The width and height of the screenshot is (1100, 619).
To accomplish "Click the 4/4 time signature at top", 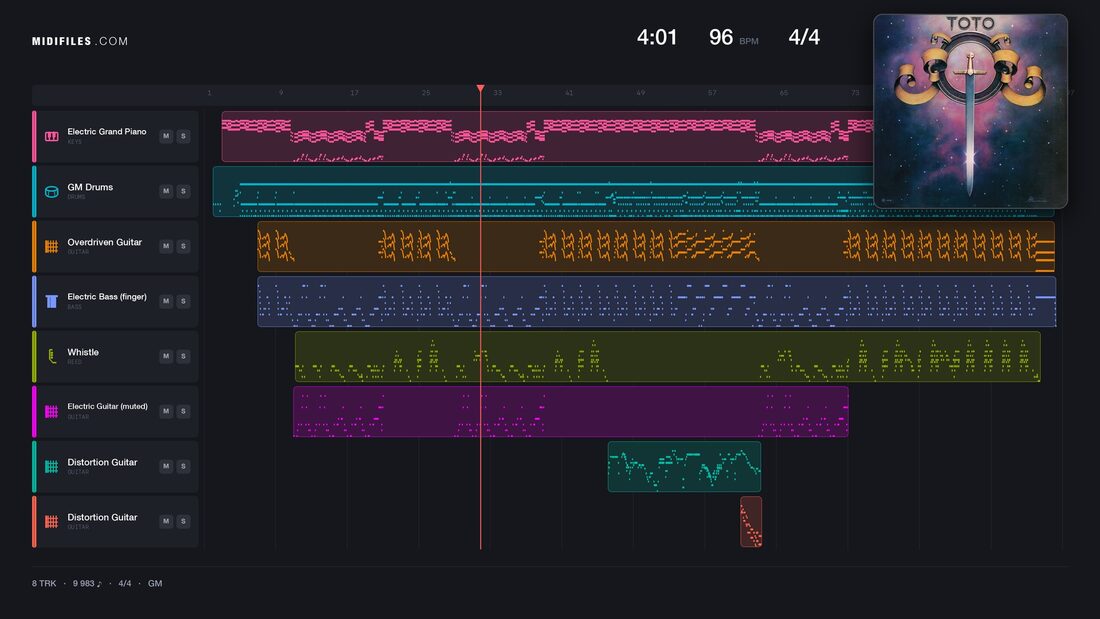I will coord(804,37).
